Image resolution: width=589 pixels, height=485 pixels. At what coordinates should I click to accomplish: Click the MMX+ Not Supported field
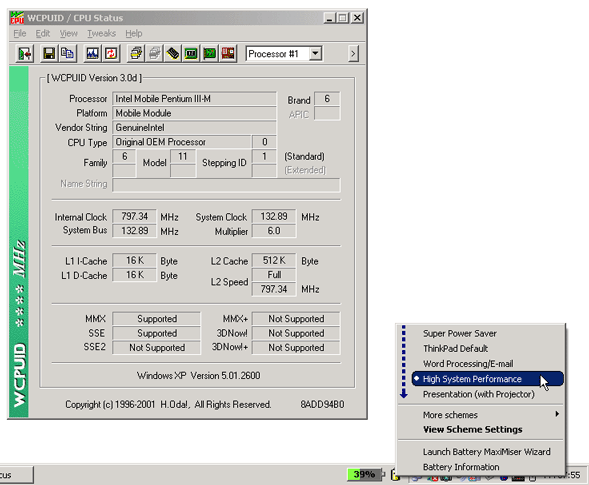click(296, 319)
